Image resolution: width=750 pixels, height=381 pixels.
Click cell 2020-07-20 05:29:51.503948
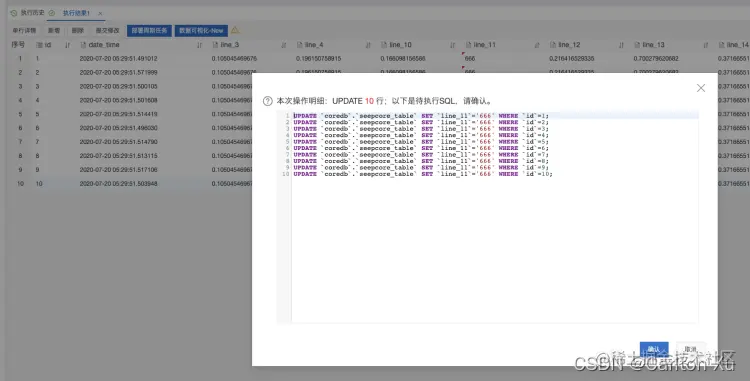[119, 184]
